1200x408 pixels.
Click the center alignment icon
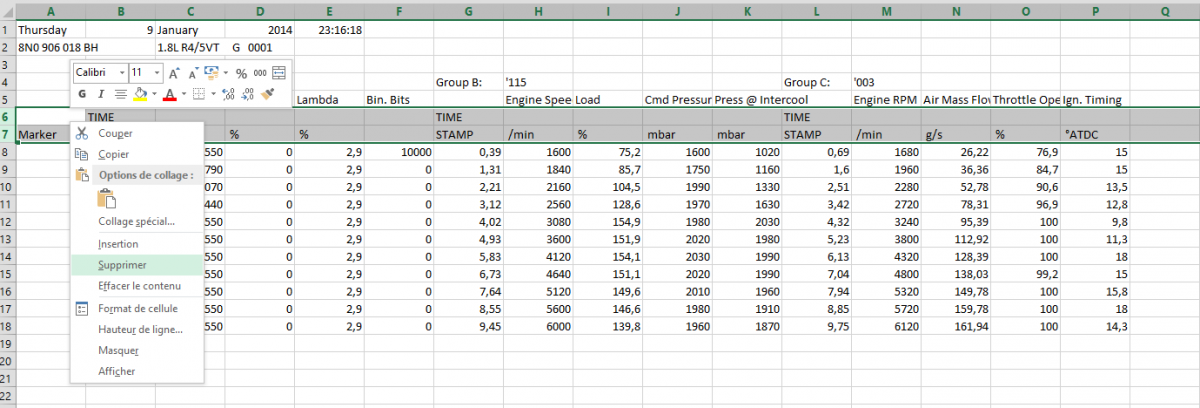[x=119, y=94]
